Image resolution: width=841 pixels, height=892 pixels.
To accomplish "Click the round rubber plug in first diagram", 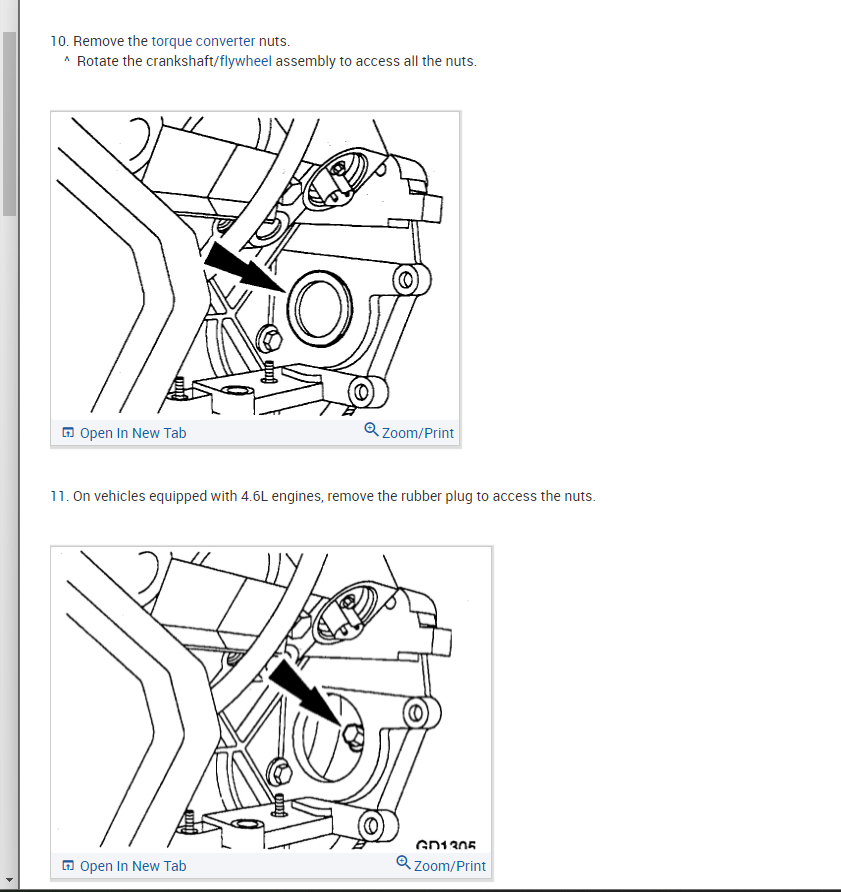I will point(319,308).
